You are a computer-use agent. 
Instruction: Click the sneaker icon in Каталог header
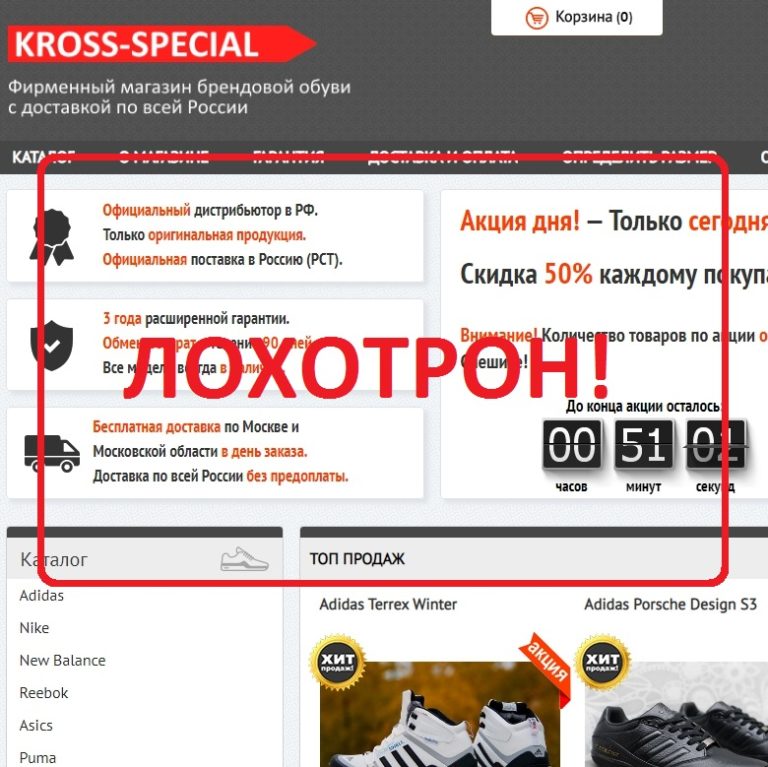click(244, 559)
